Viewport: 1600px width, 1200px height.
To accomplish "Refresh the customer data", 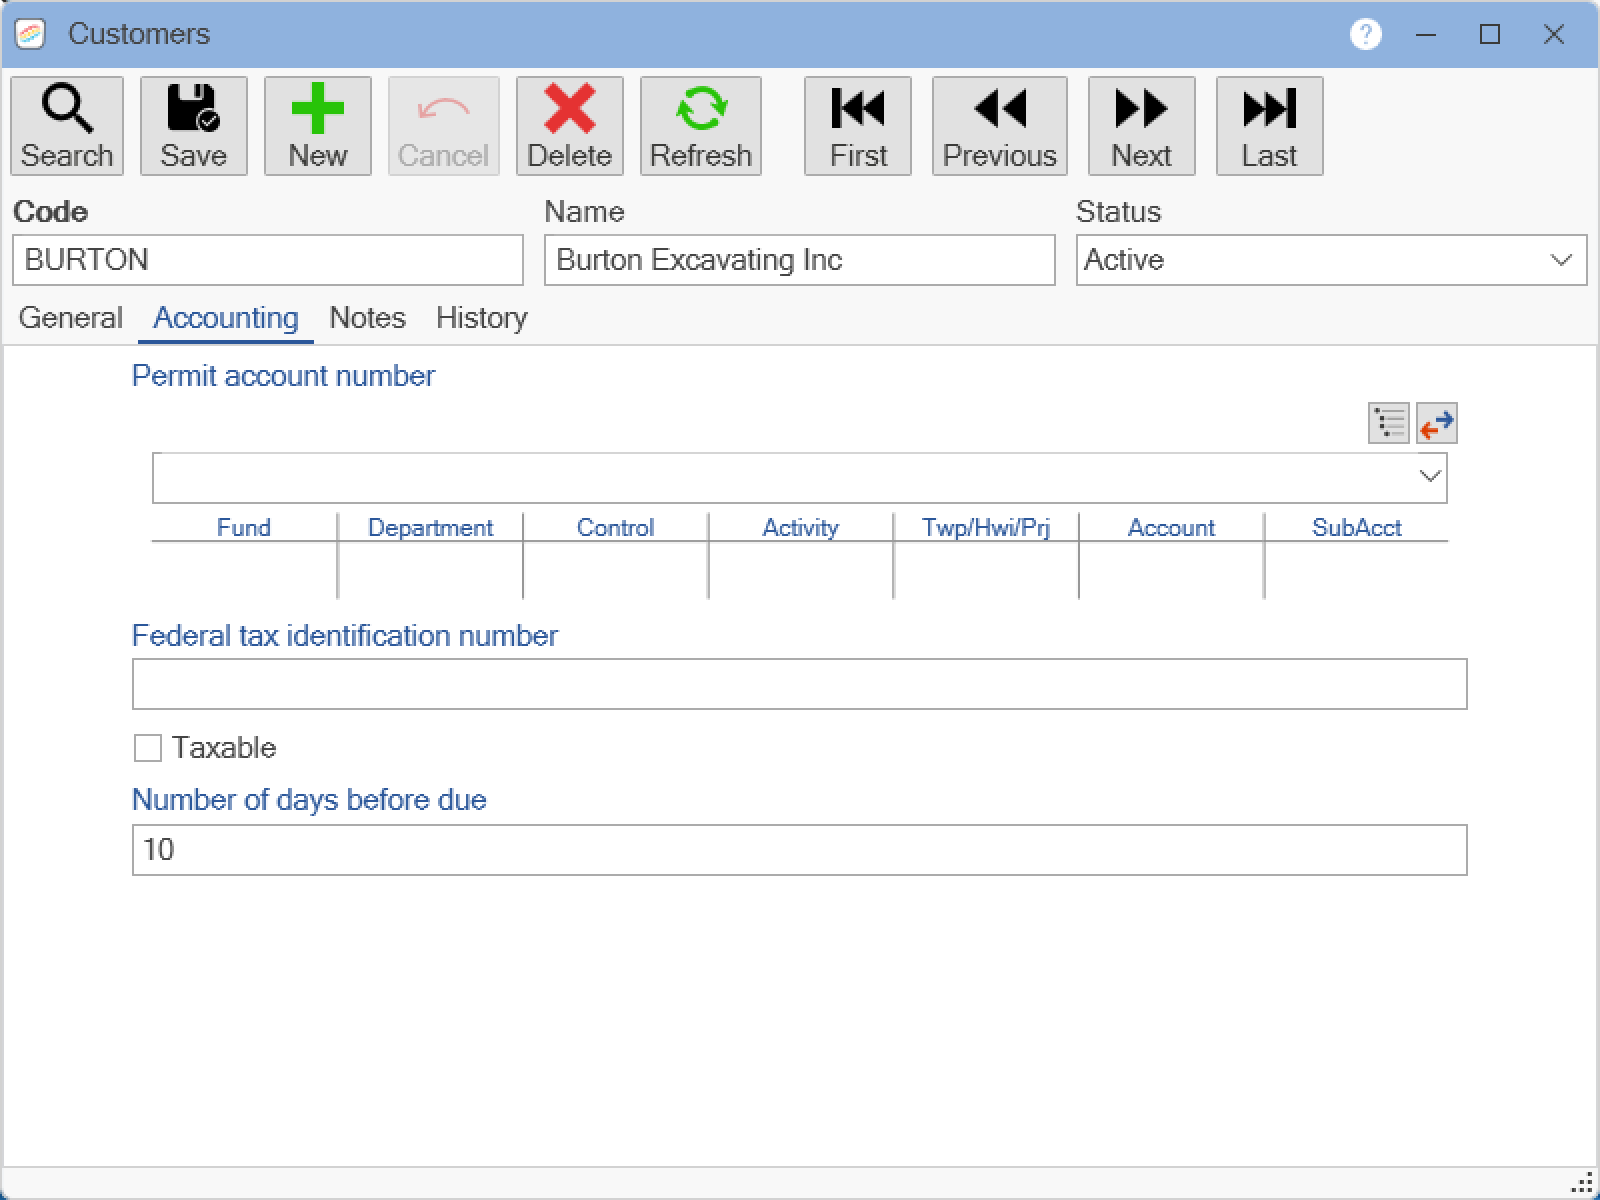I will point(700,126).
